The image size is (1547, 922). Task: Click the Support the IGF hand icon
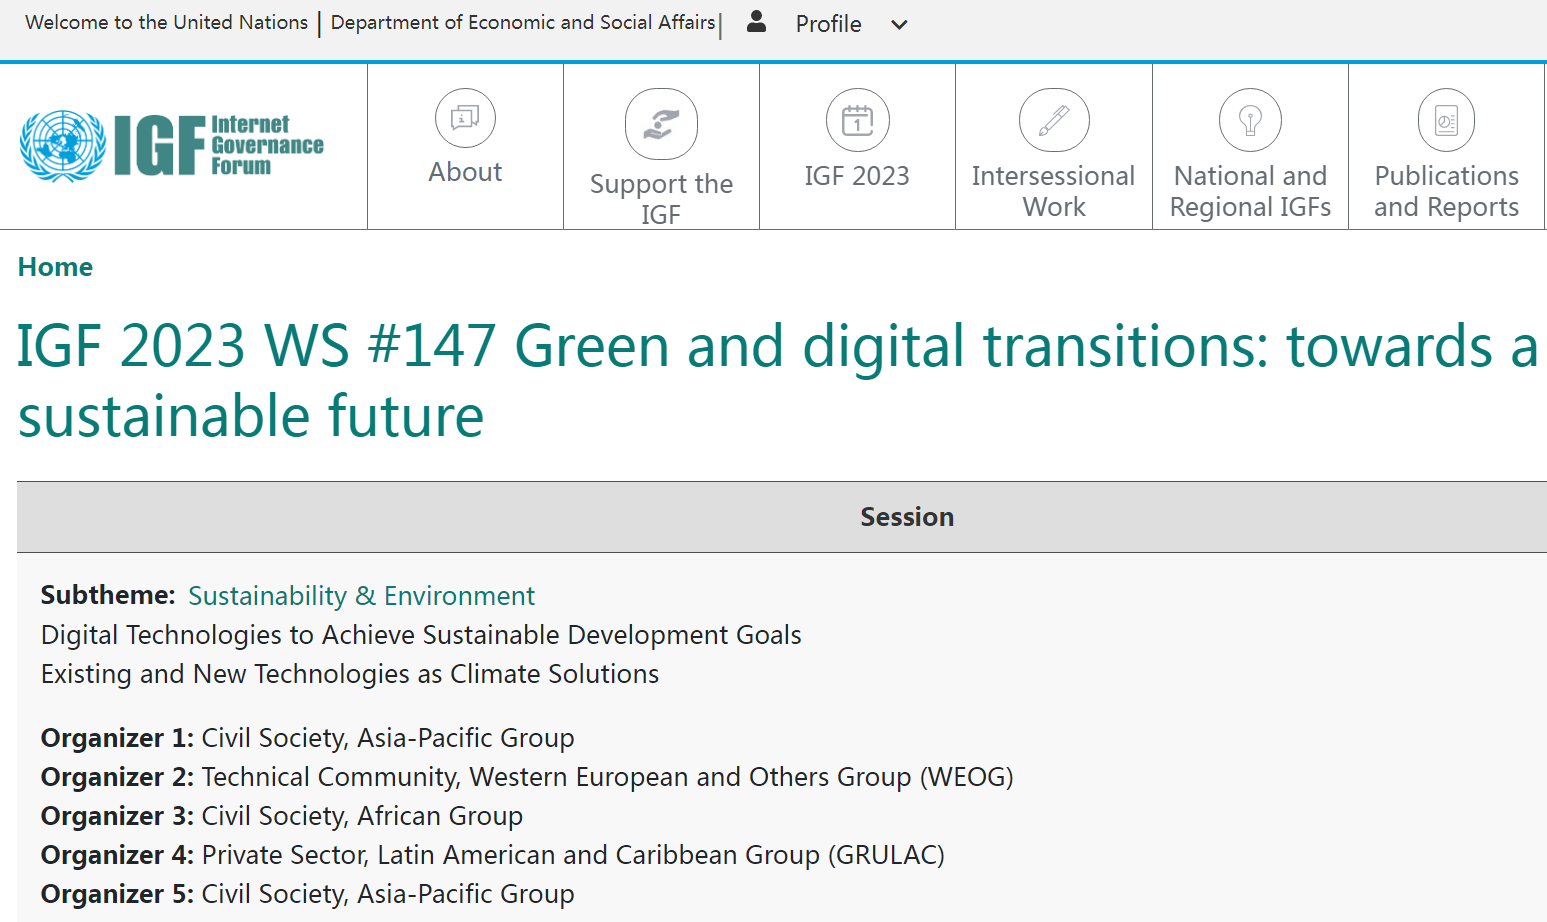[661, 124]
